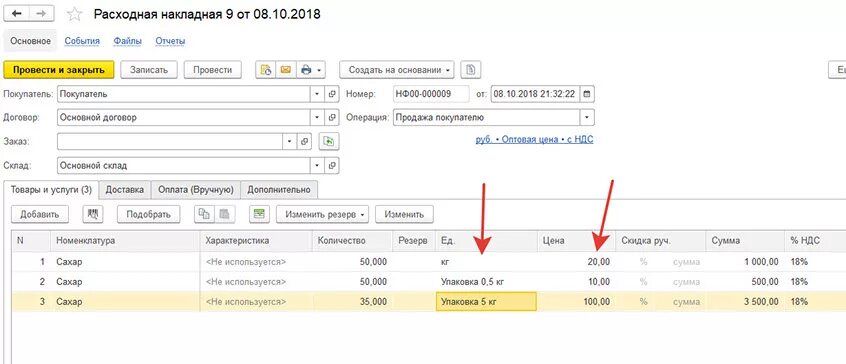Click sum cell 1 000,00

[x=744, y=262]
